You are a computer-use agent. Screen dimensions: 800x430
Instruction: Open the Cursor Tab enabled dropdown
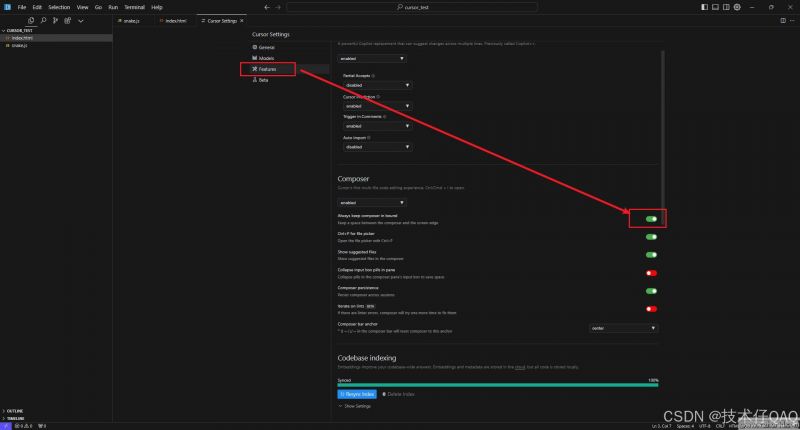click(372, 59)
